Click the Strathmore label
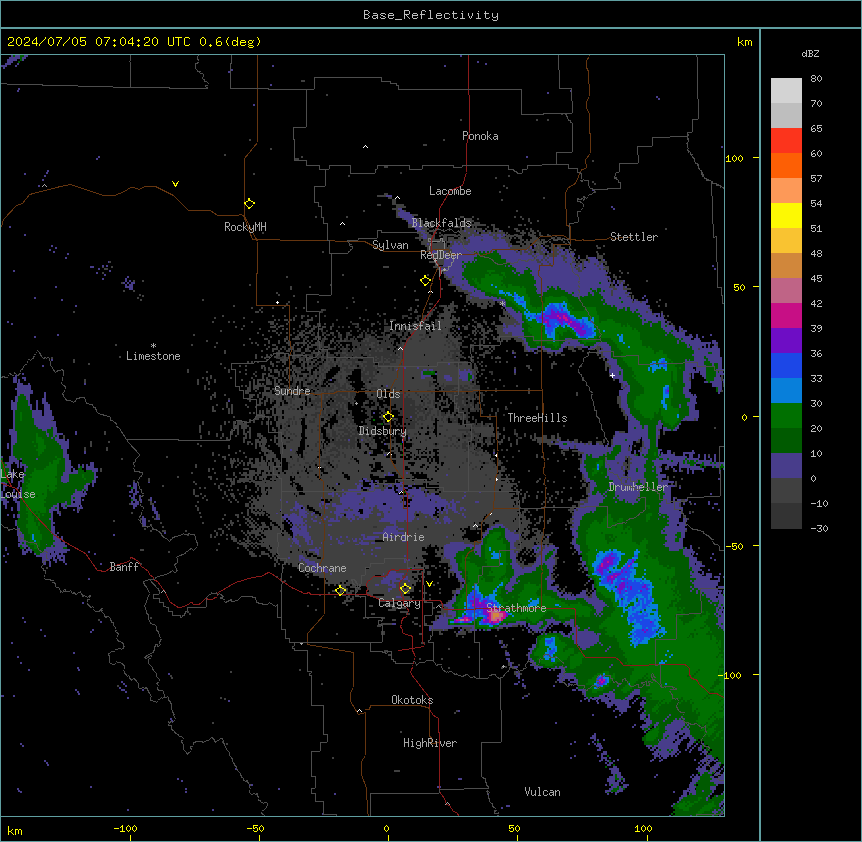The width and height of the screenshot is (862, 842). pyautogui.click(x=516, y=608)
